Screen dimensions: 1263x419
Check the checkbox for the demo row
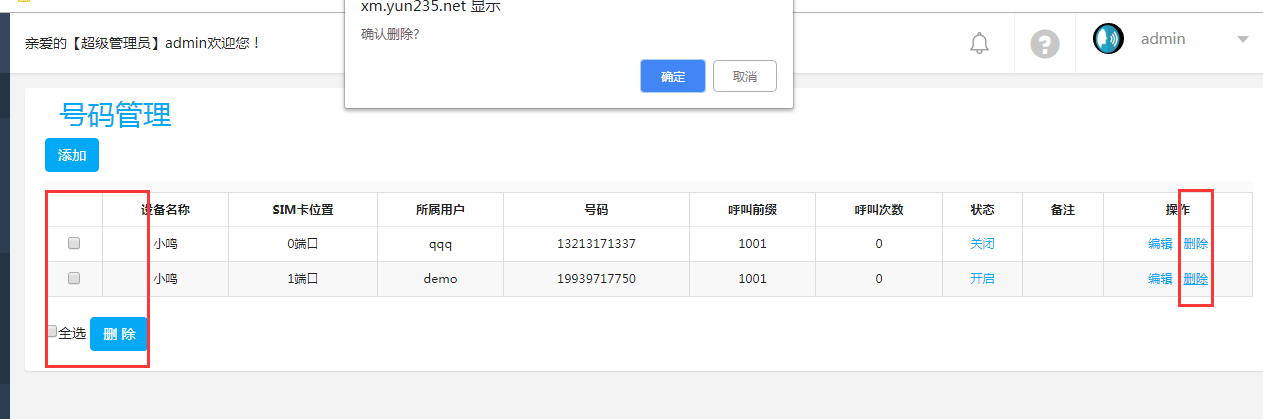pos(74,279)
